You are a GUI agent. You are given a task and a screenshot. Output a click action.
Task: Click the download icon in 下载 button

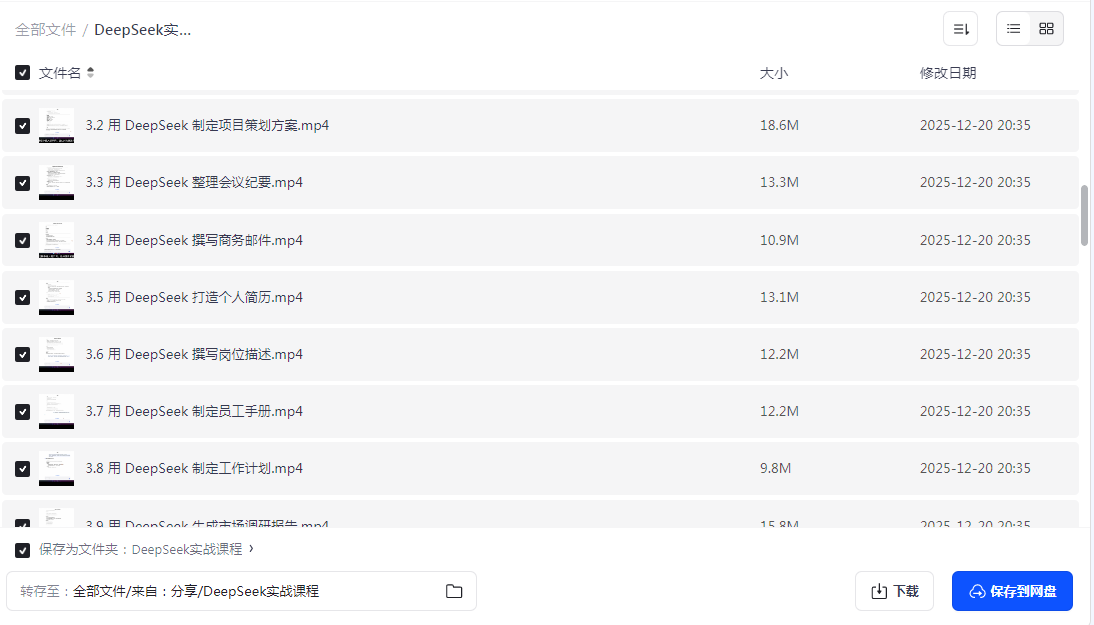879,592
